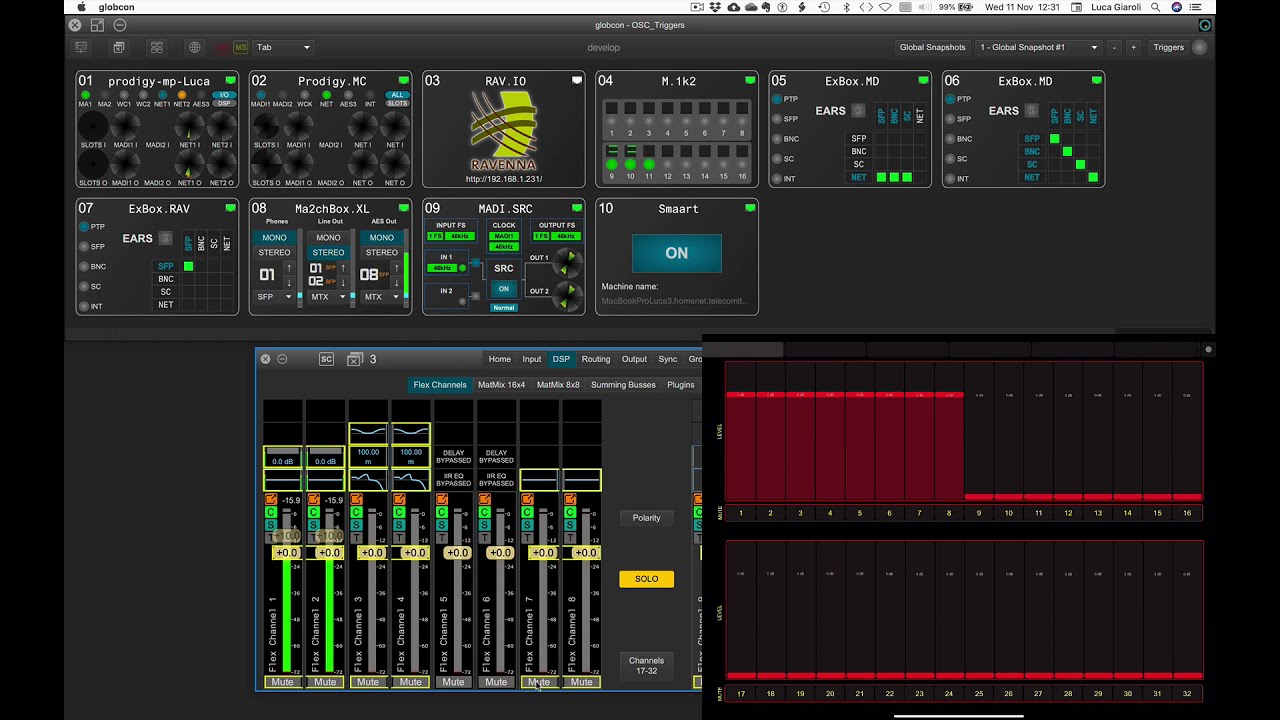Open the Global Snapshot #1 dropdown
Screen dimensions: 1280x720
(x=1037, y=47)
